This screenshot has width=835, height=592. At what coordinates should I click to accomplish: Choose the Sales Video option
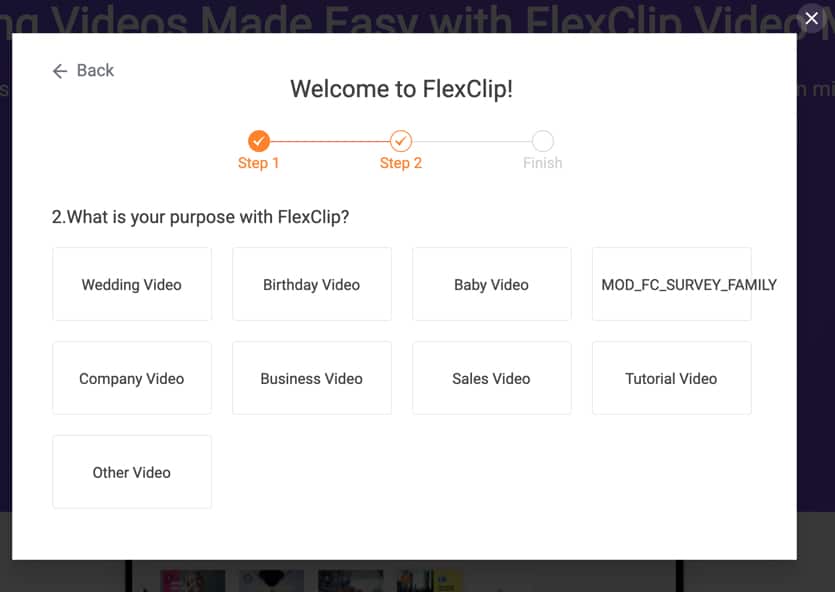[x=491, y=378]
